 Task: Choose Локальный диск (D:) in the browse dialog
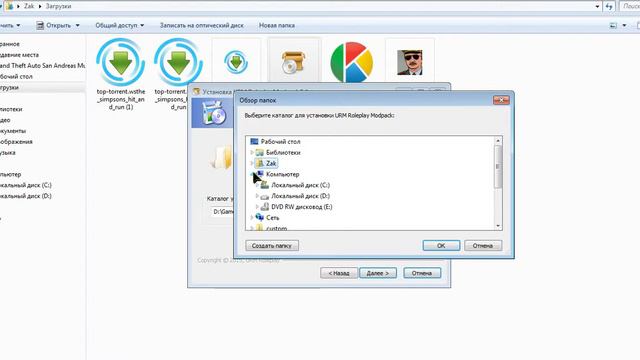pyautogui.click(x=300, y=196)
